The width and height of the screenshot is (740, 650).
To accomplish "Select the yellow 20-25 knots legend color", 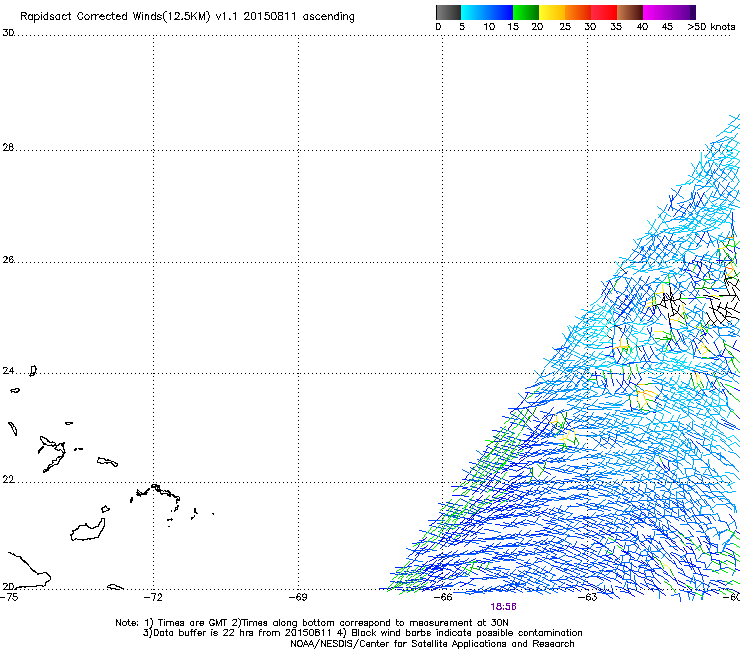I will click(552, 12).
